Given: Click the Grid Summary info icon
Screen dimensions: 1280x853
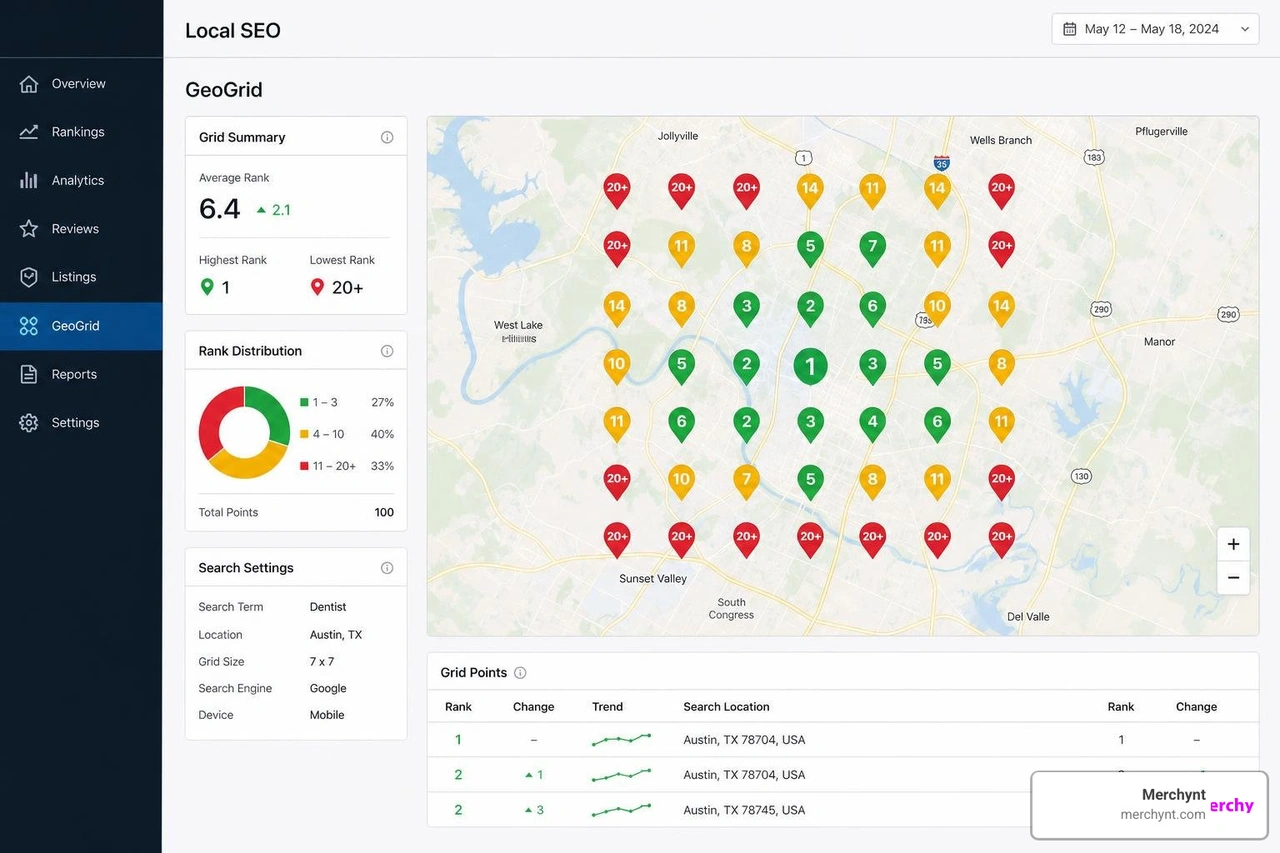Looking at the screenshot, I should tap(387, 137).
